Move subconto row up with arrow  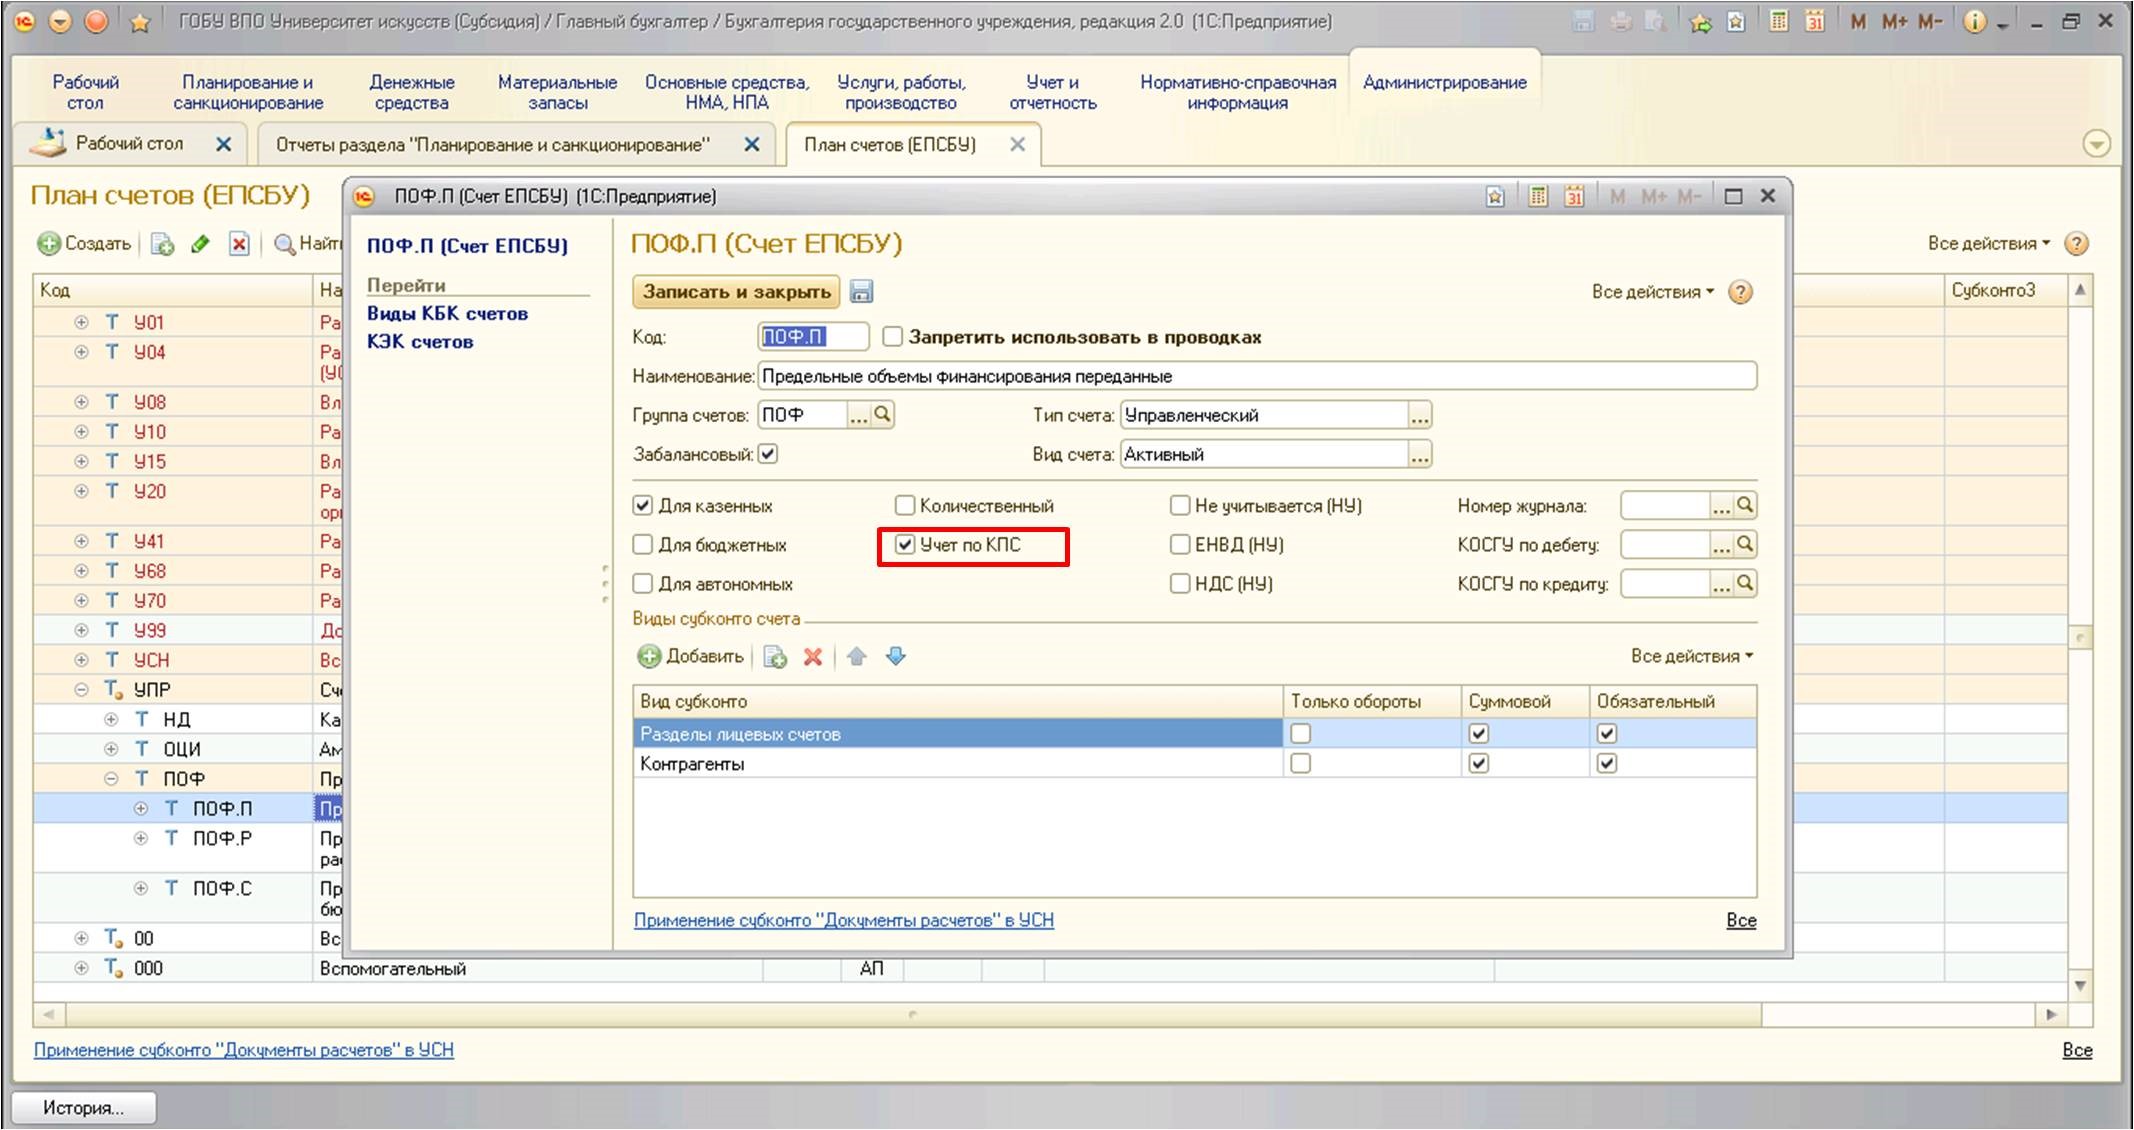click(857, 657)
